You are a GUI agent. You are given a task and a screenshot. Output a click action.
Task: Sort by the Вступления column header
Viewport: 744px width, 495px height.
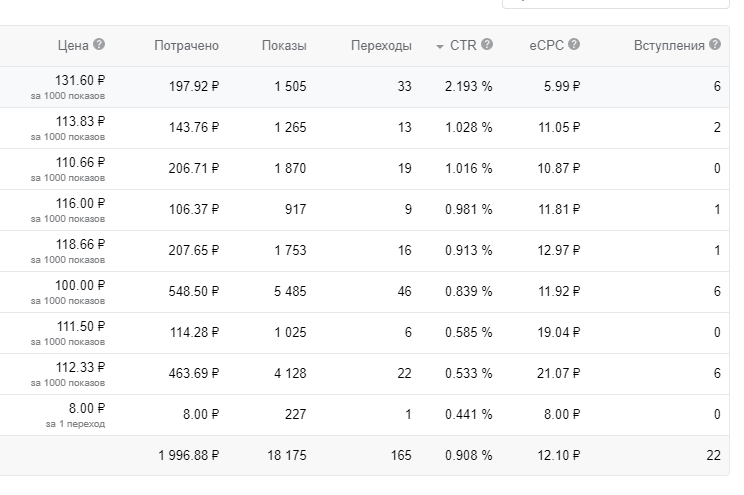[x=669, y=46]
